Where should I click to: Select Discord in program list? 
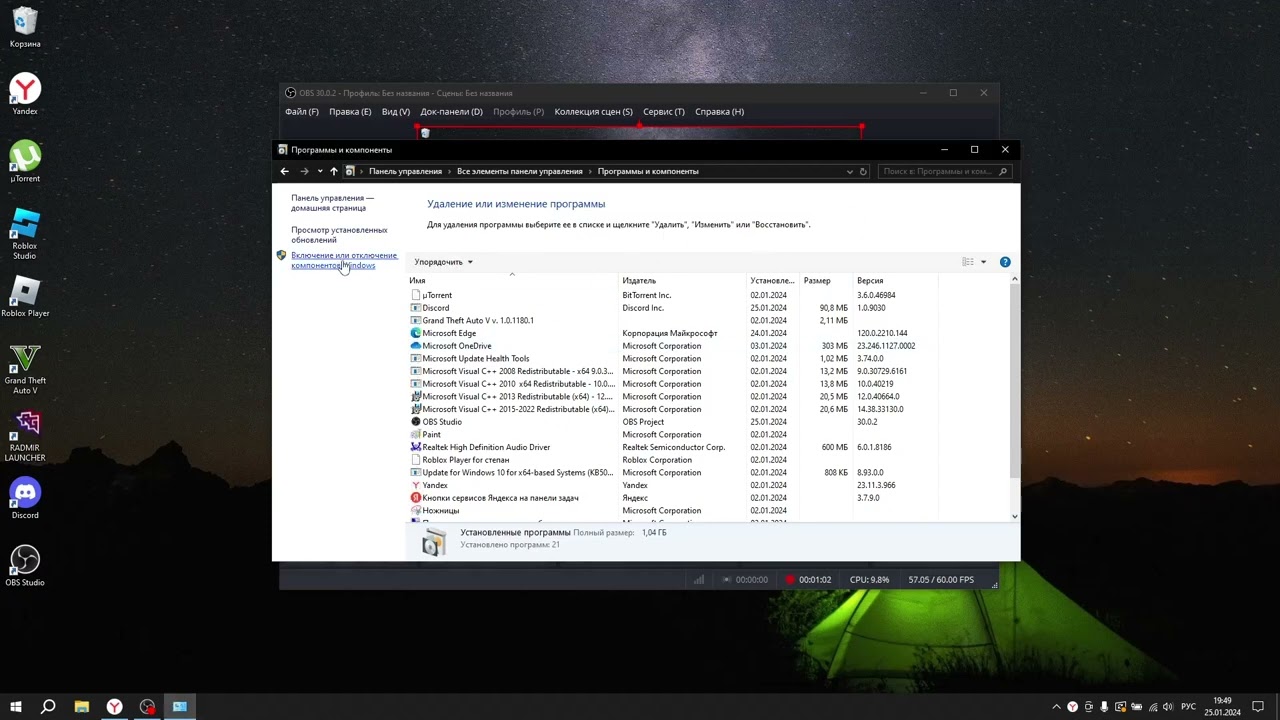pyautogui.click(x=435, y=308)
